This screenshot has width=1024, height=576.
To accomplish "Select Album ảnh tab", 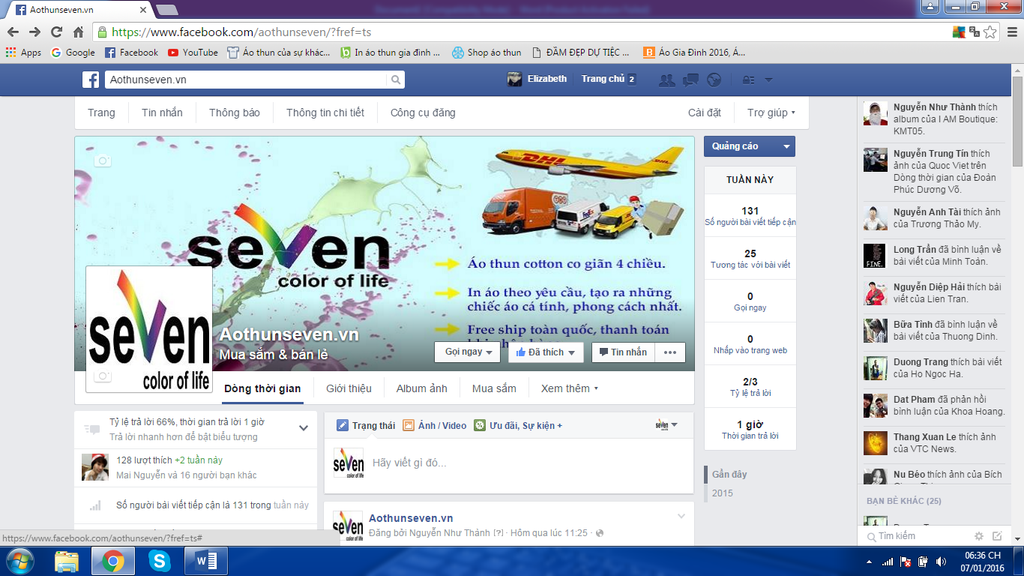I will click(x=422, y=389).
